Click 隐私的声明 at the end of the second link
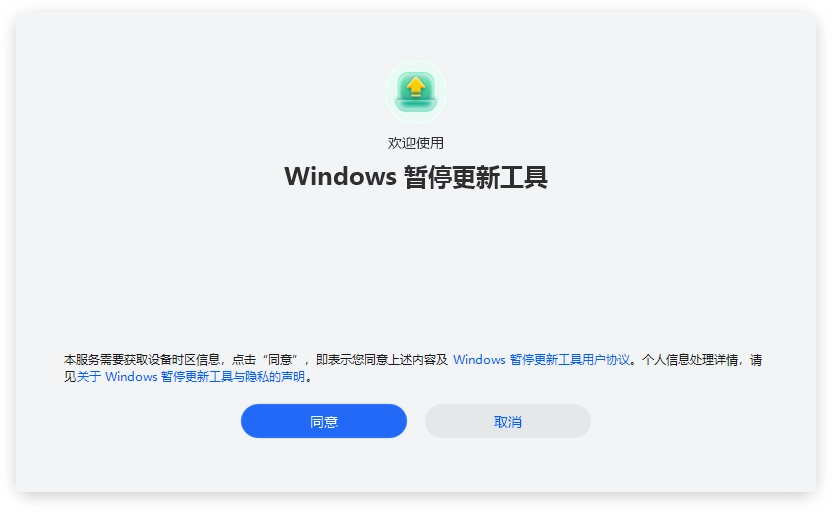This screenshot has width=832, height=512. [x=275, y=377]
